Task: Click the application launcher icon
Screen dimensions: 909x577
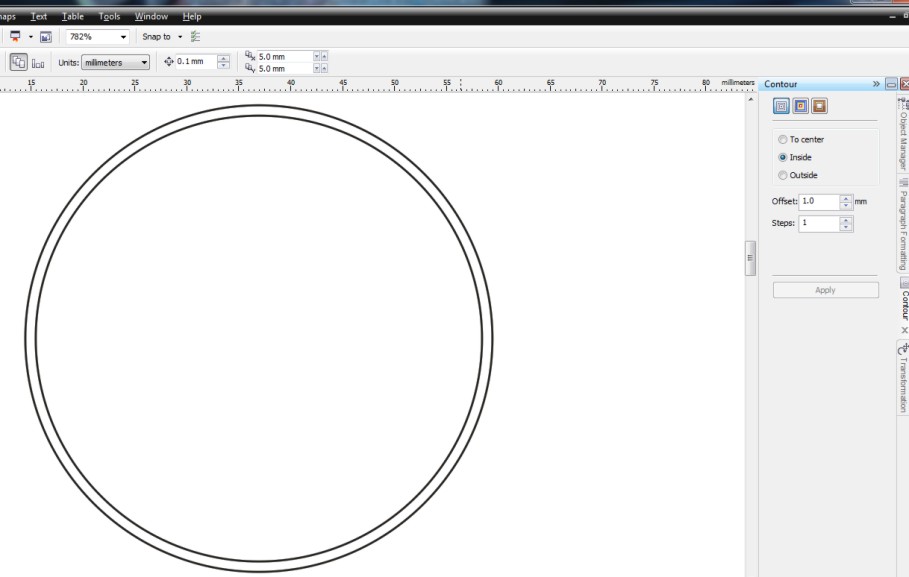Action: (15, 37)
